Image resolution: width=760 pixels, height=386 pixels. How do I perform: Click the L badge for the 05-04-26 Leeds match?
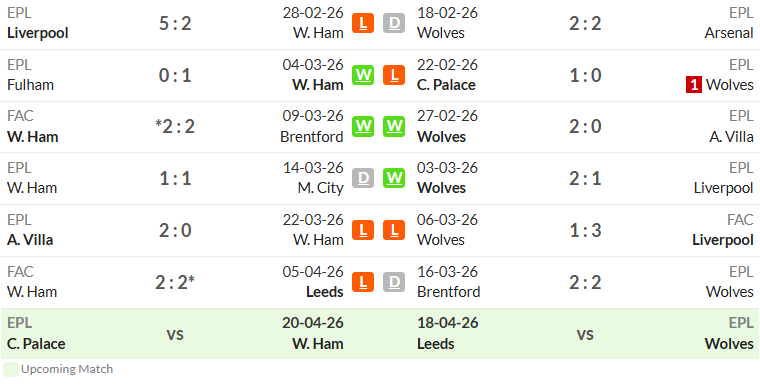click(363, 282)
